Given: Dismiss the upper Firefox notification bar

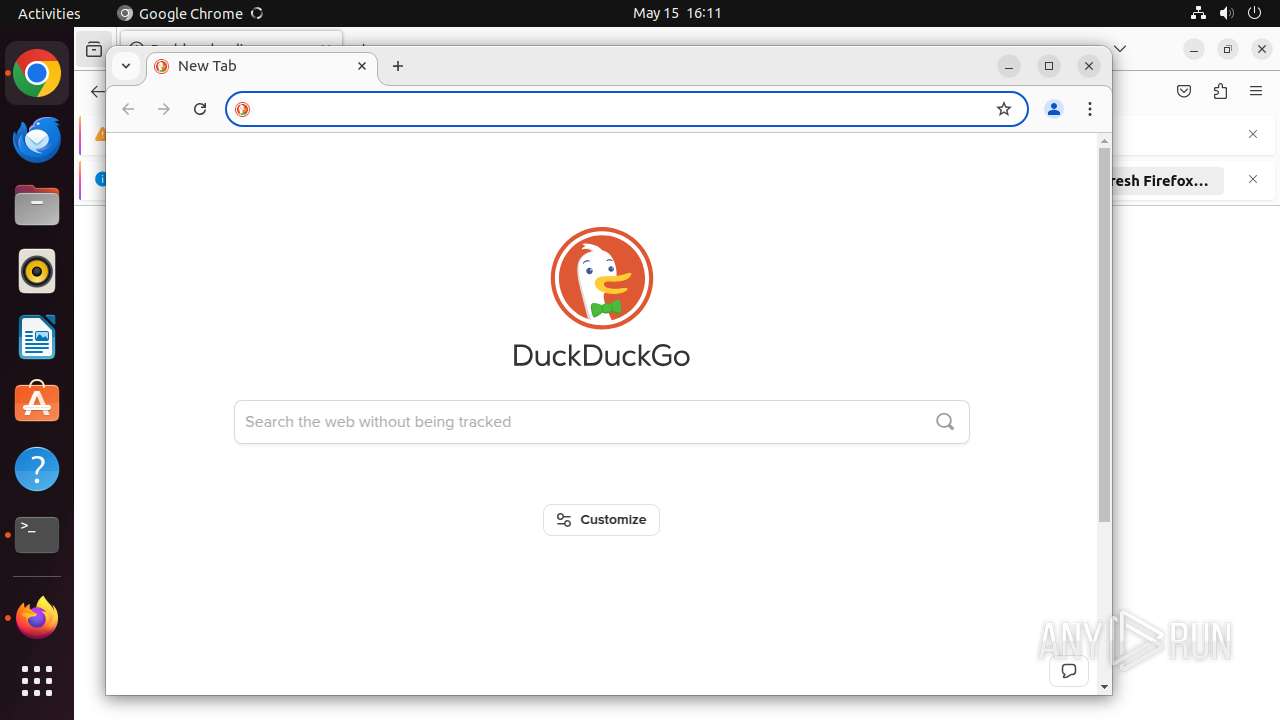Looking at the screenshot, I should [x=1253, y=134].
